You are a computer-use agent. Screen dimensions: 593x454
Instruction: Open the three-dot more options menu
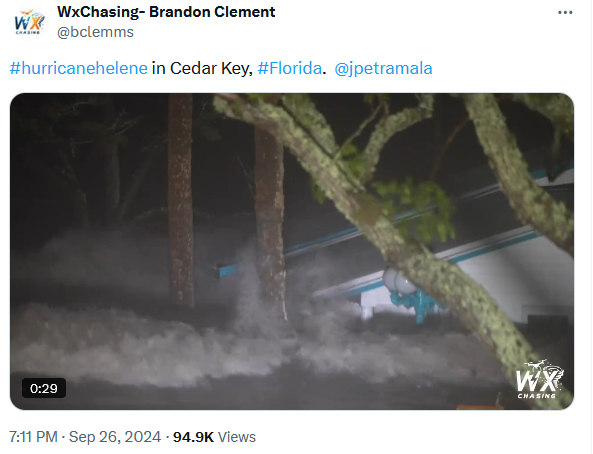coord(565,12)
